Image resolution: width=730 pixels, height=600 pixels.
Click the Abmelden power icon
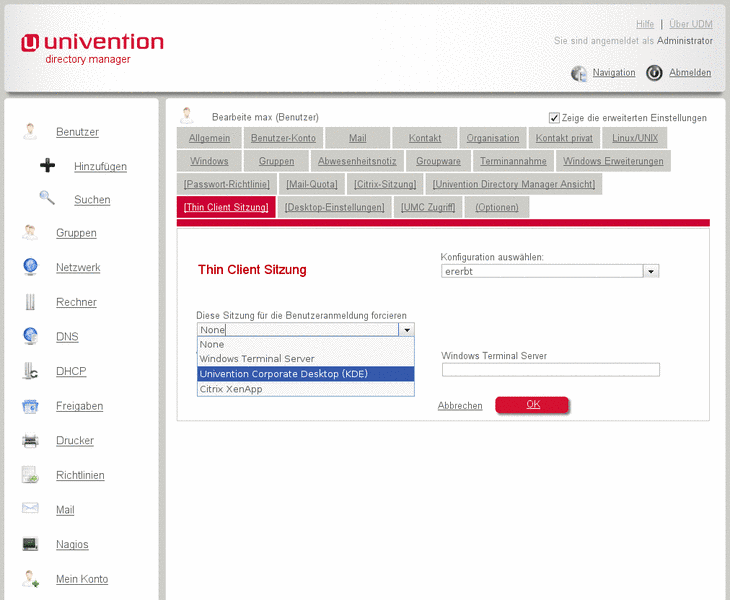[x=654, y=73]
